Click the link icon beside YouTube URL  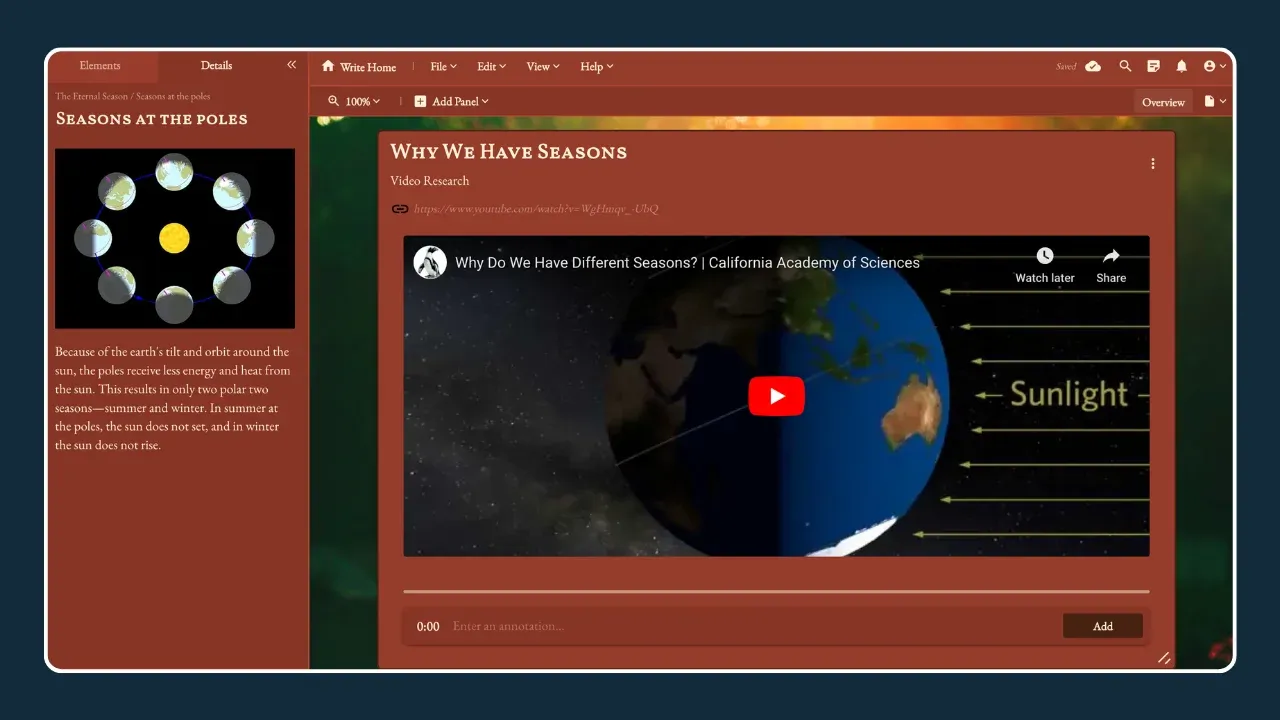tap(400, 209)
